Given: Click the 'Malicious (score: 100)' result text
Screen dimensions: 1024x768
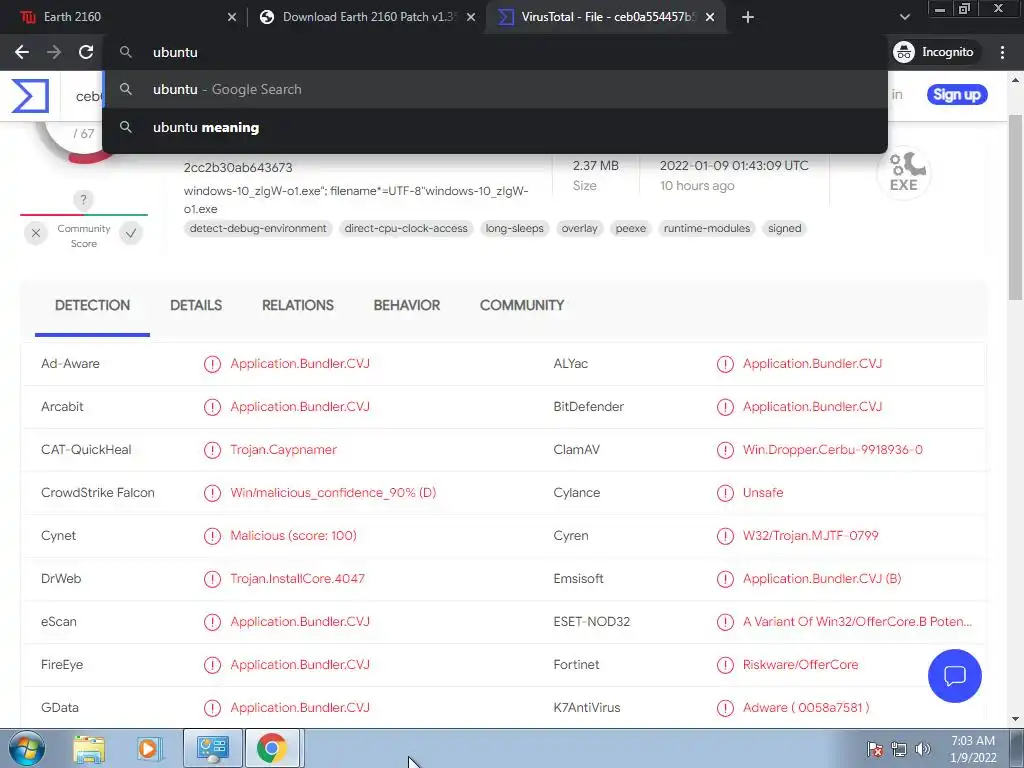Looking at the screenshot, I should (x=293, y=536).
